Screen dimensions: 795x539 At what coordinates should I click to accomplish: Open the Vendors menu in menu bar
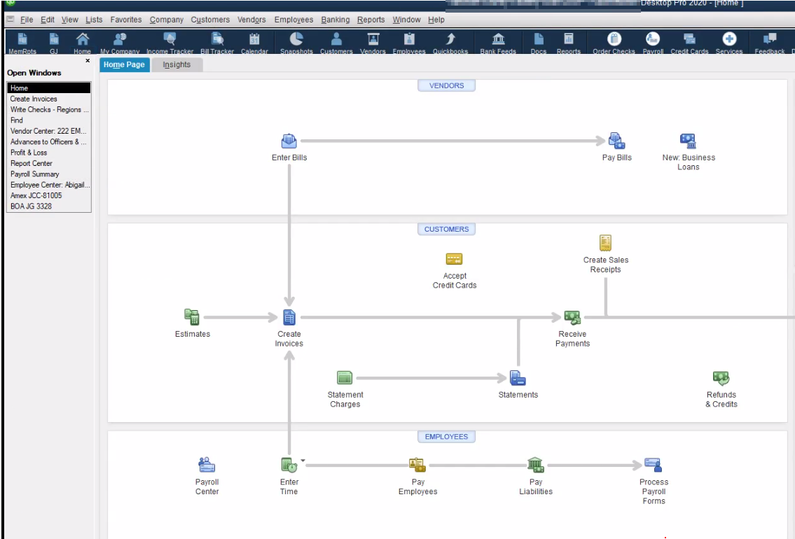251,20
